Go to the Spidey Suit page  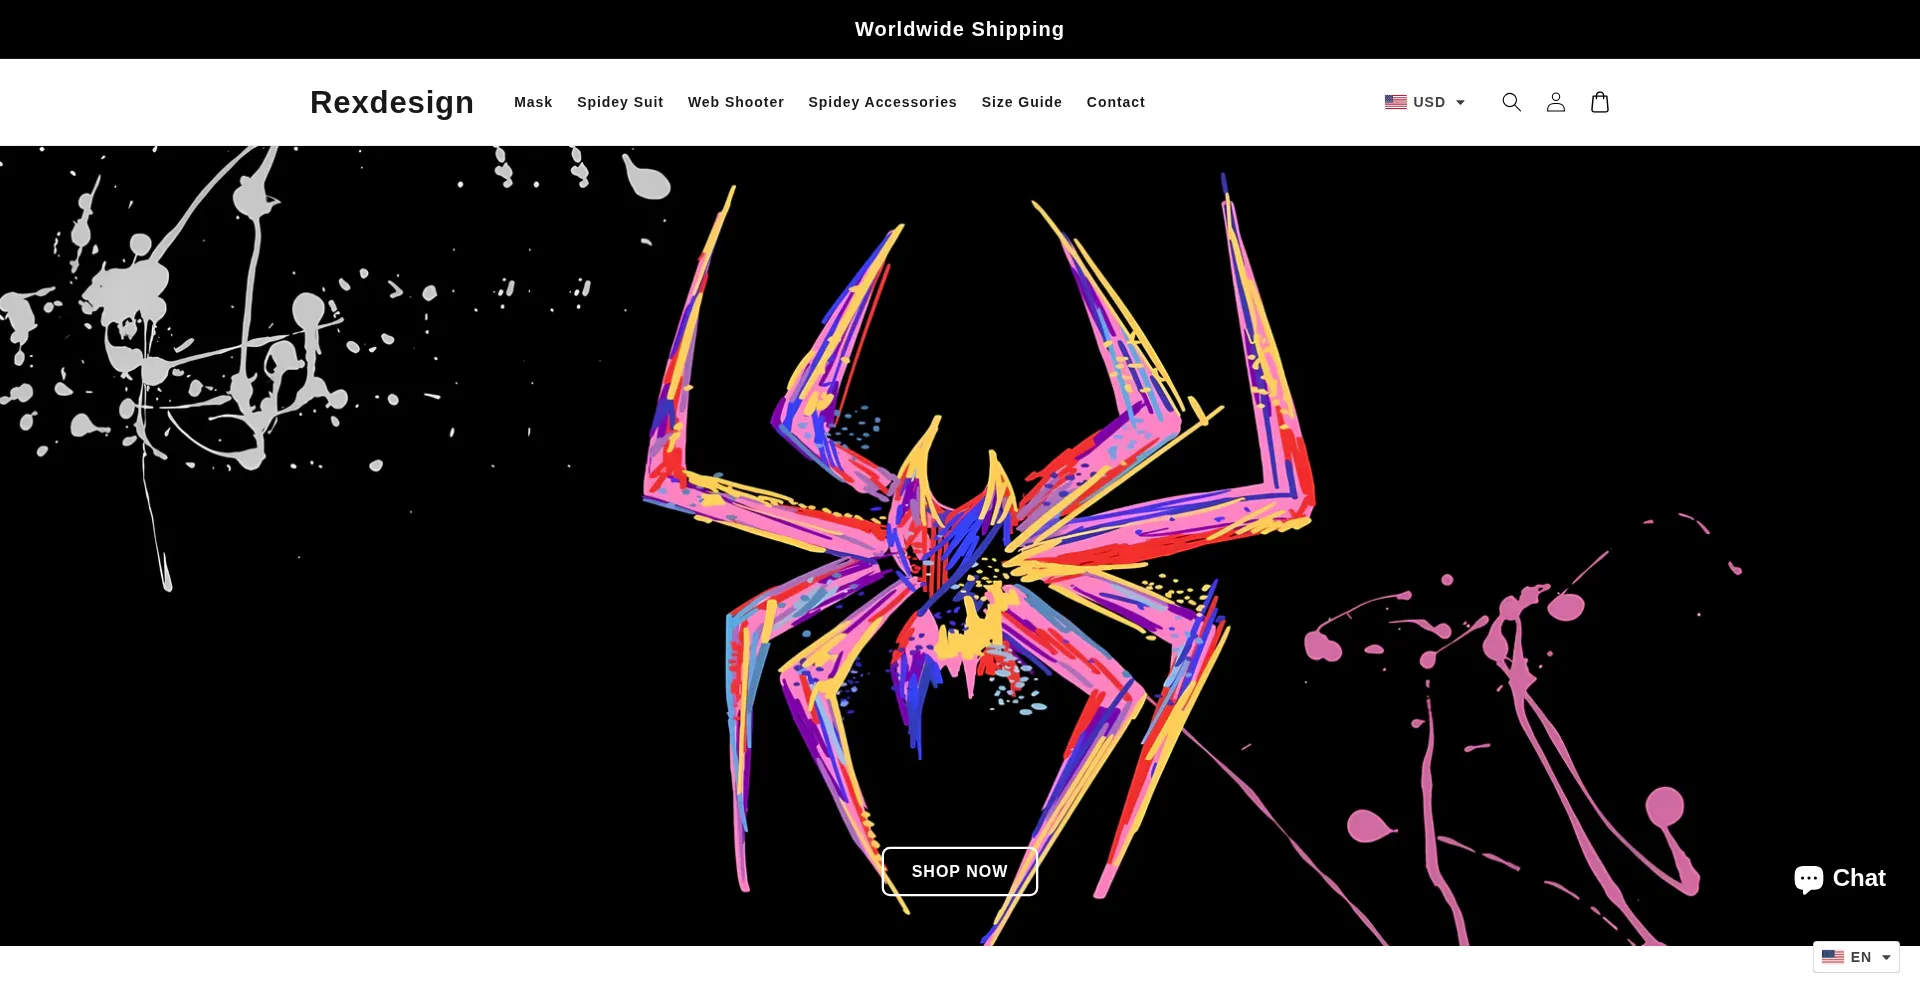tap(620, 102)
